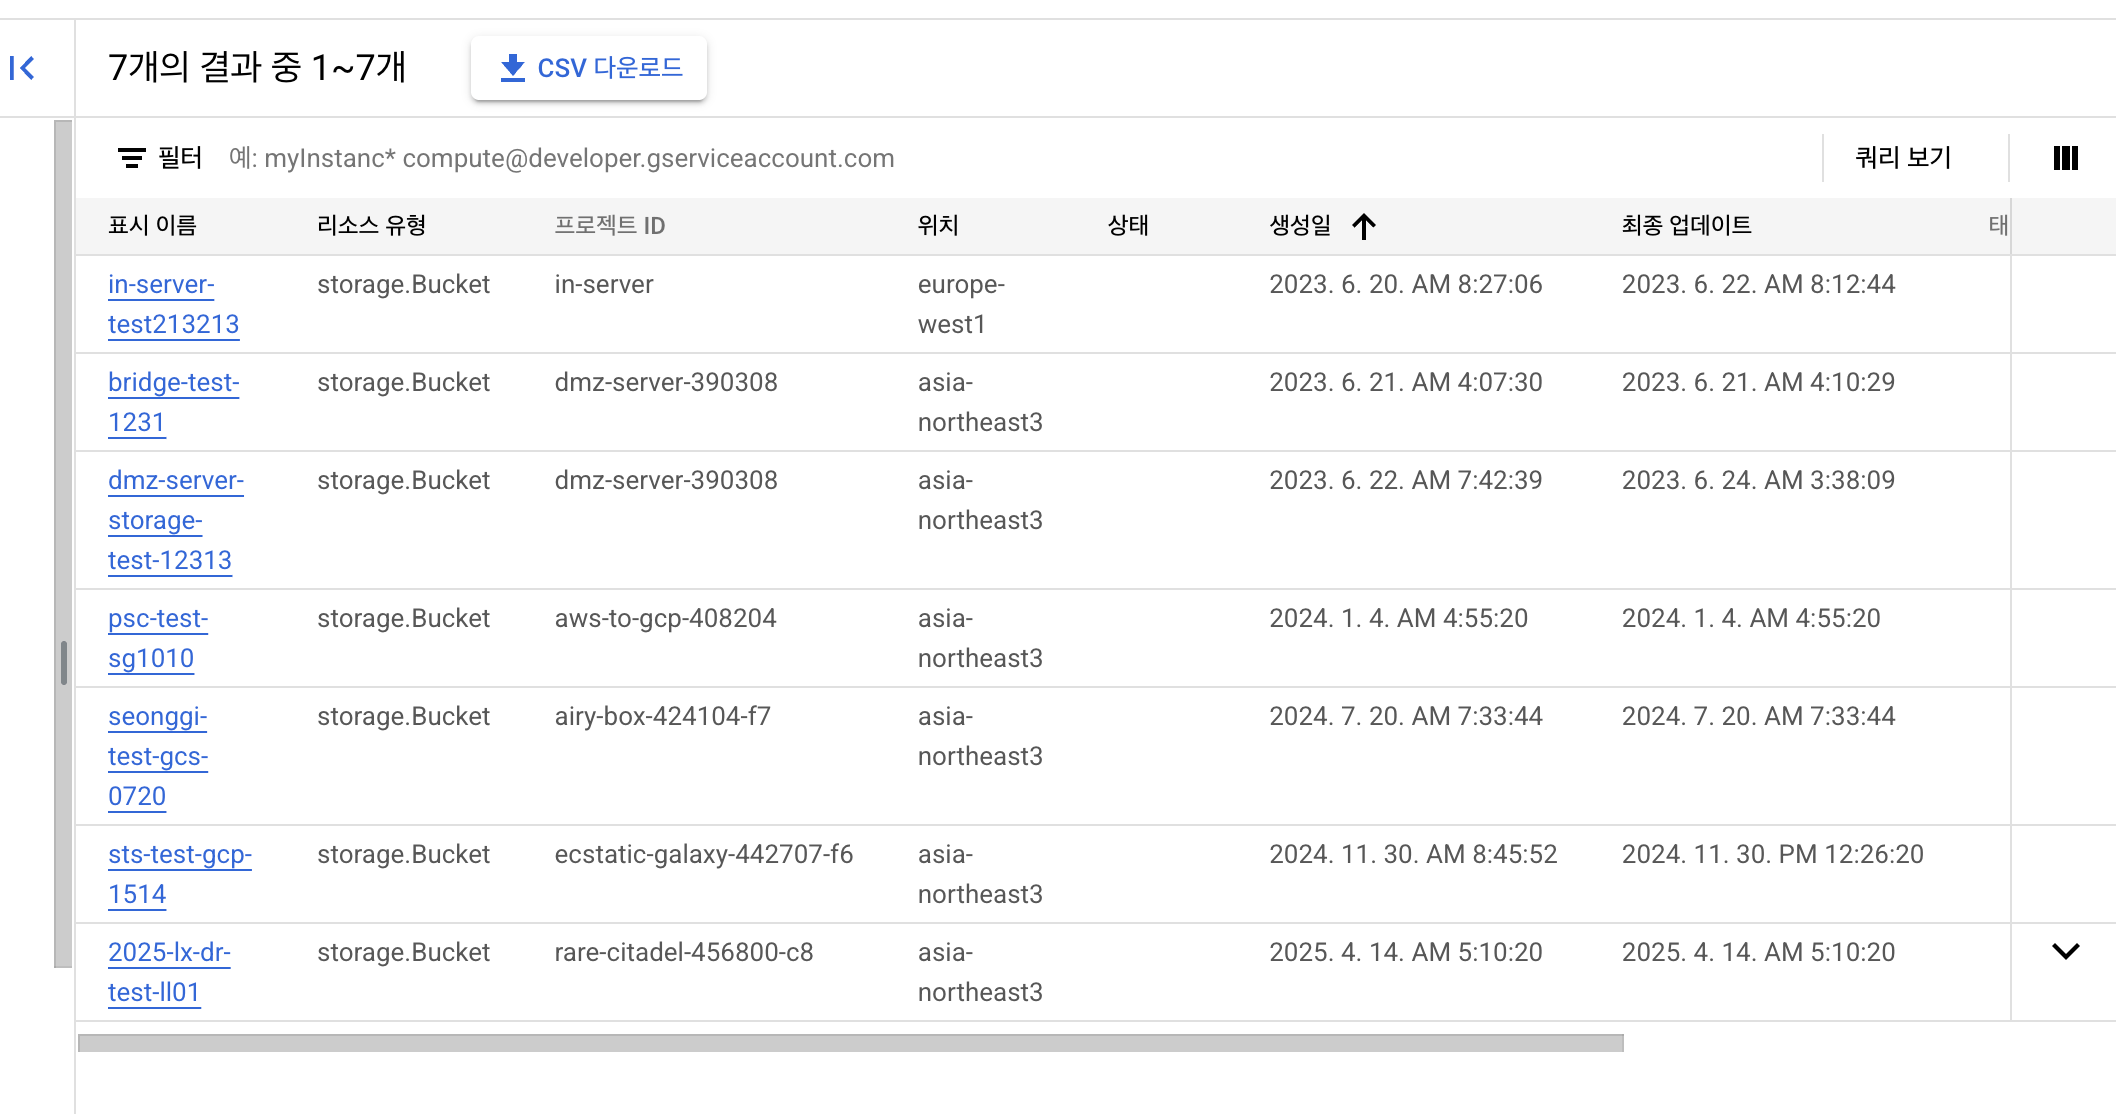2116x1114 pixels.
Task: Click the vertical scrollbar on left panel
Action: pyautogui.click(x=63, y=544)
